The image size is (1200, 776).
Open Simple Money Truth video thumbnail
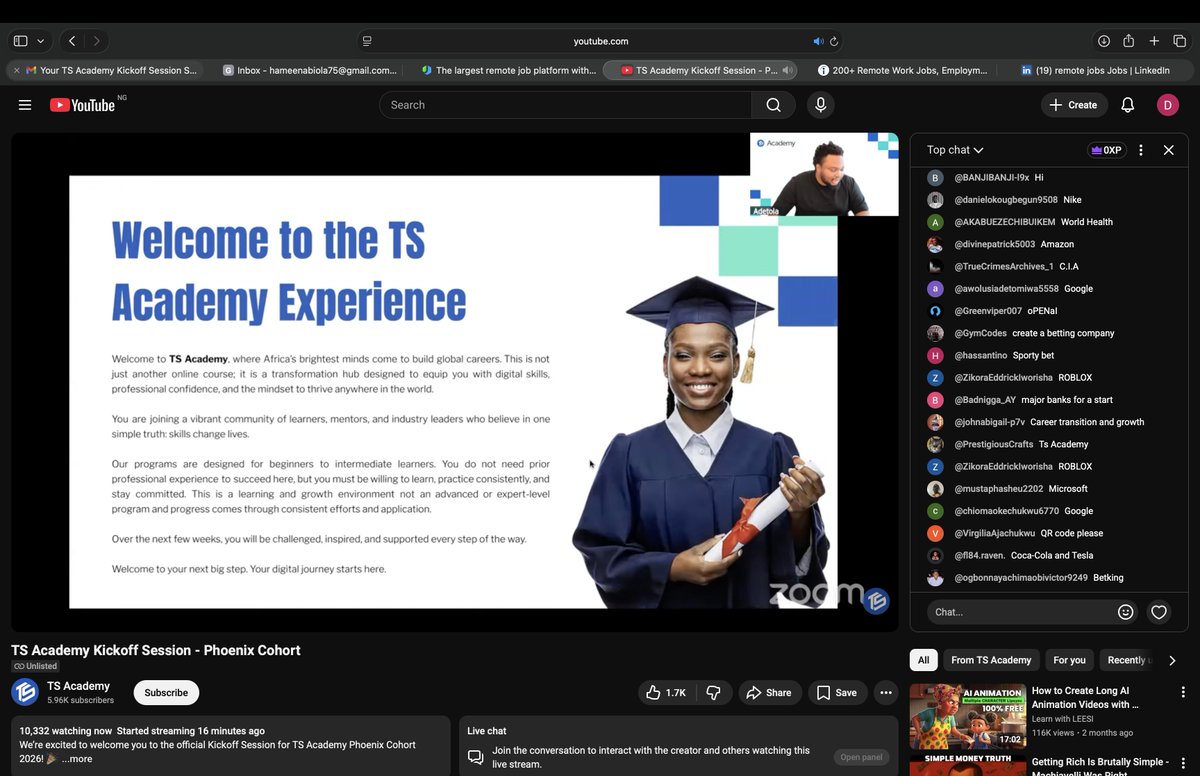coord(967,765)
